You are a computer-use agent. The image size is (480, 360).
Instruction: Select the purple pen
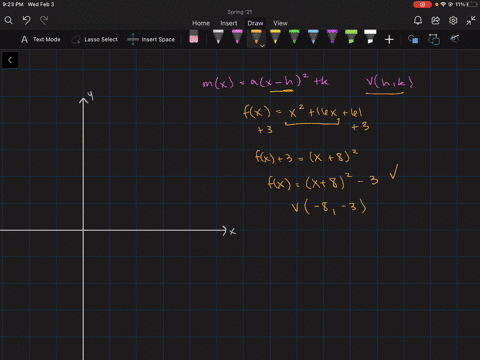(332, 37)
